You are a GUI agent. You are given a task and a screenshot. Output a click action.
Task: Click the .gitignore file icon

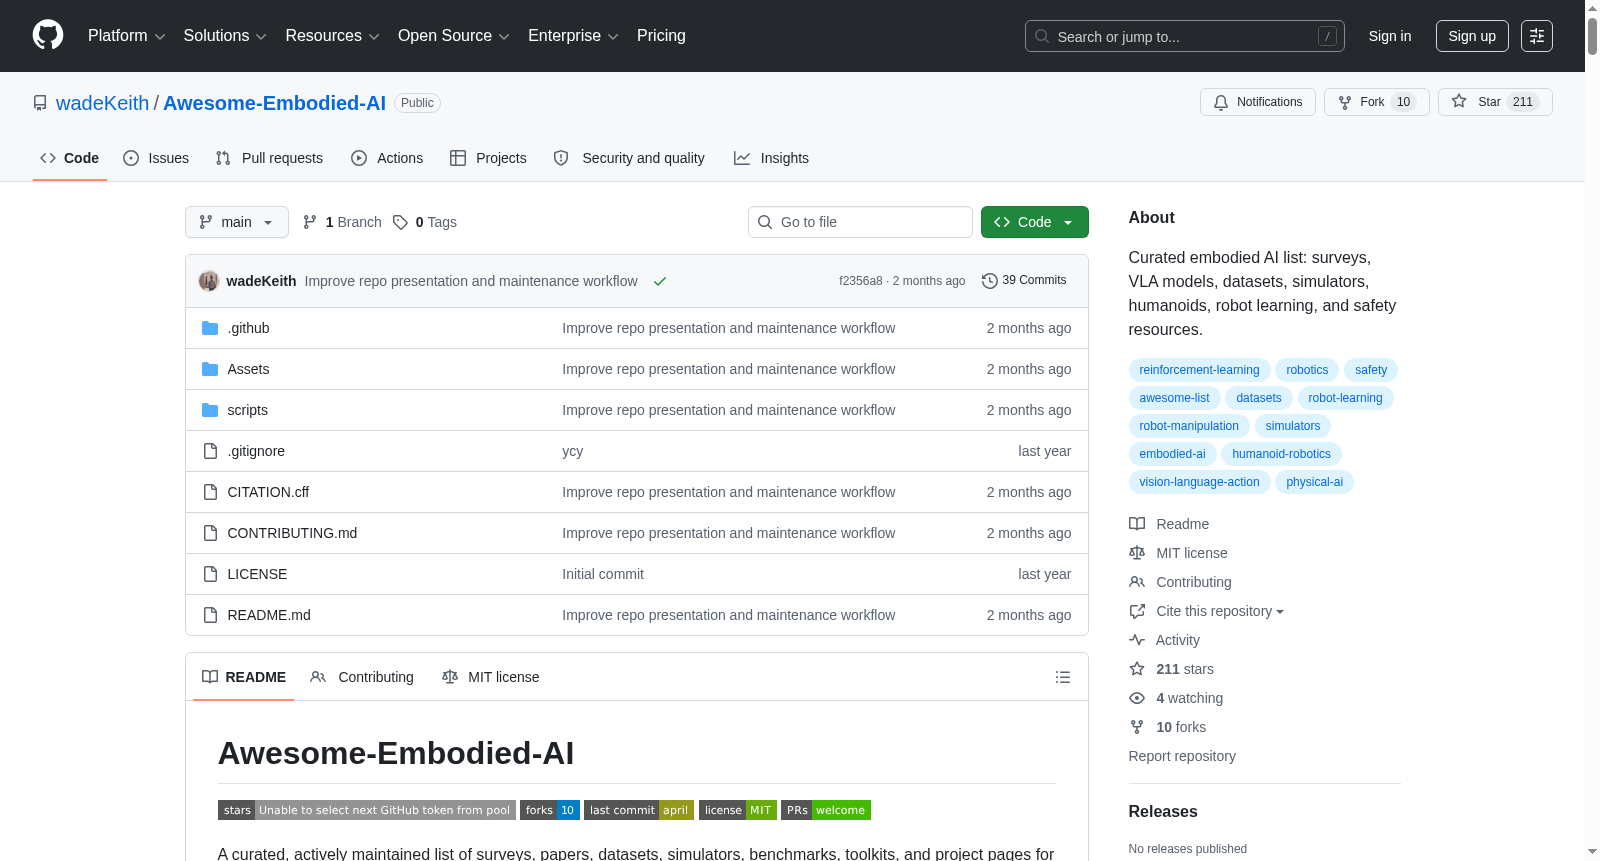coord(210,451)
